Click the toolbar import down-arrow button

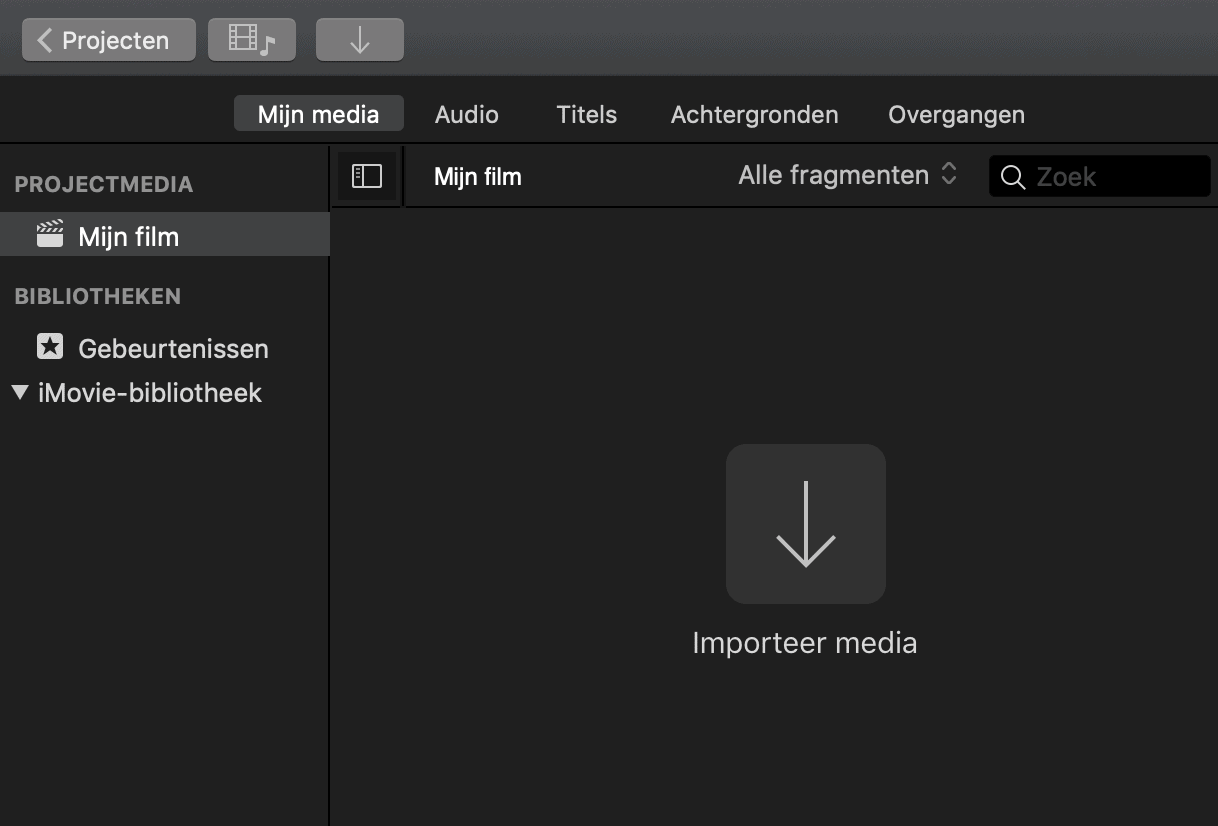tap(360, 40)
